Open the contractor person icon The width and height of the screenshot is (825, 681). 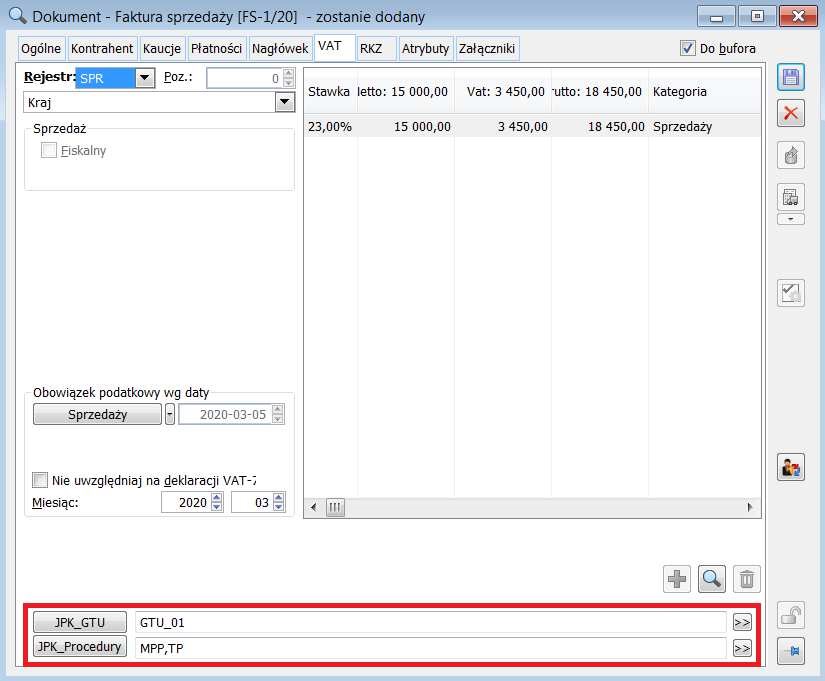coord(790,467)
